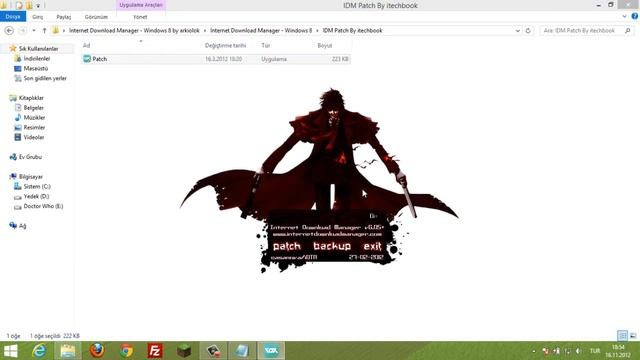Sort by Değiştirme tarihi column

[225, 45]
